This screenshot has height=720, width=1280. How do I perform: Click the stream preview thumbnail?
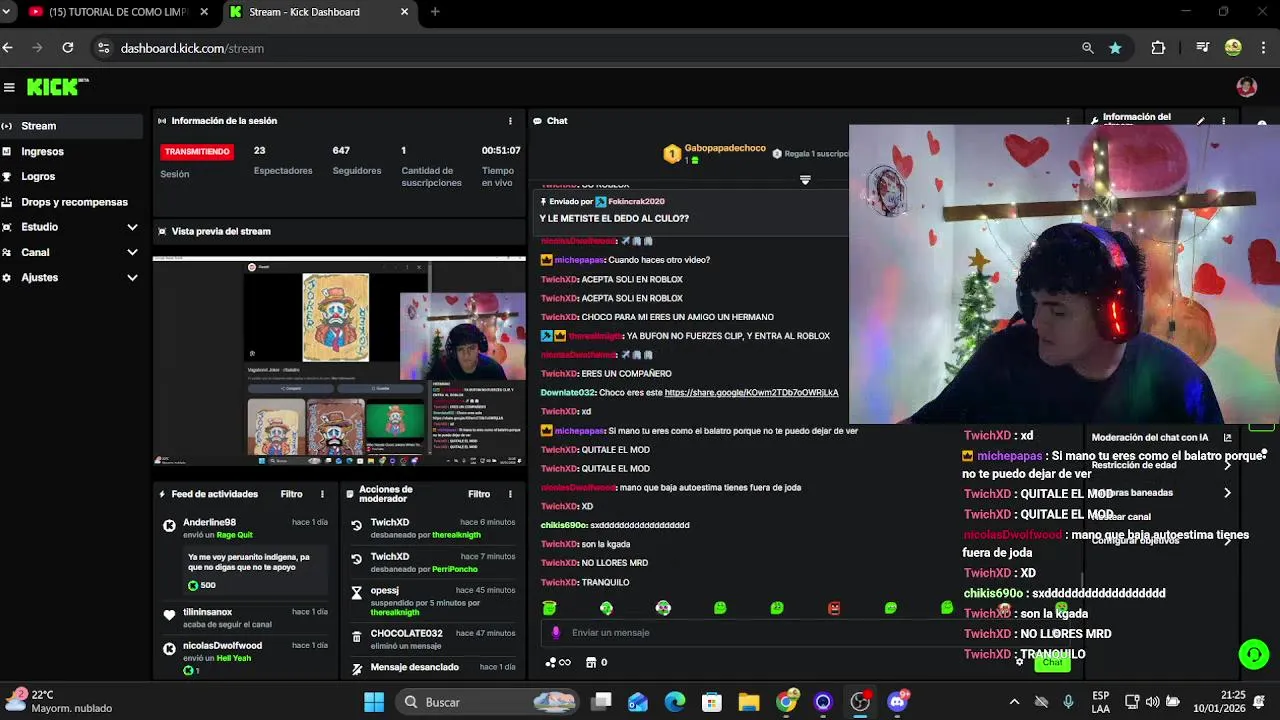339,361
